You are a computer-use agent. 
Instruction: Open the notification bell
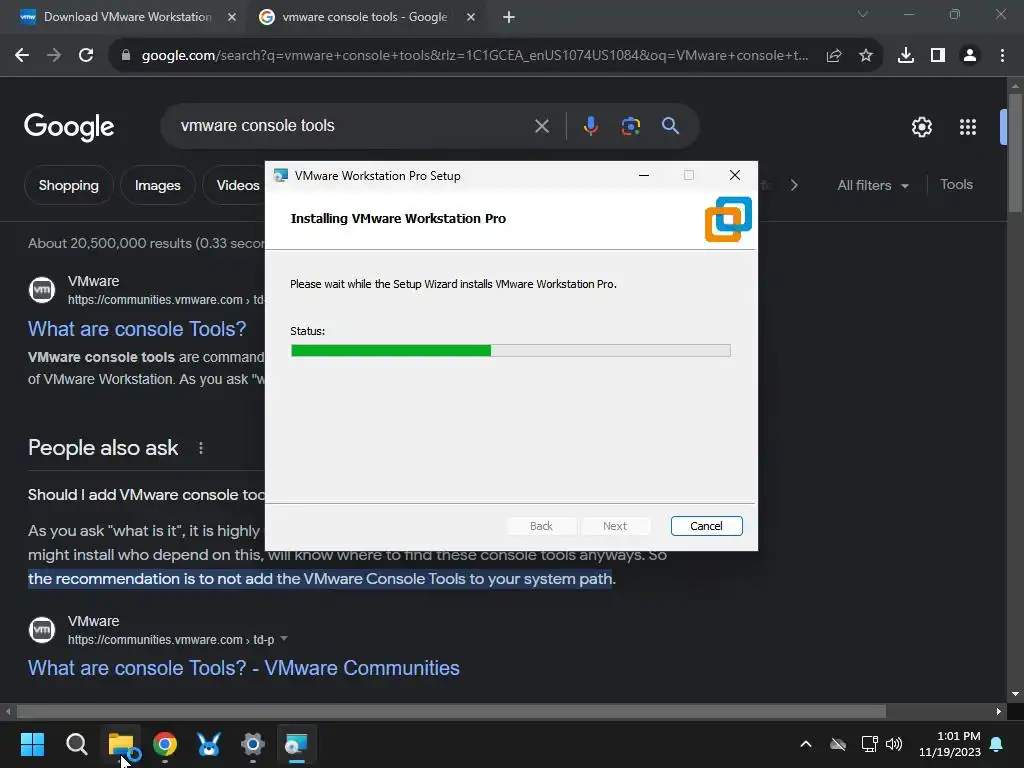(996, 744)
